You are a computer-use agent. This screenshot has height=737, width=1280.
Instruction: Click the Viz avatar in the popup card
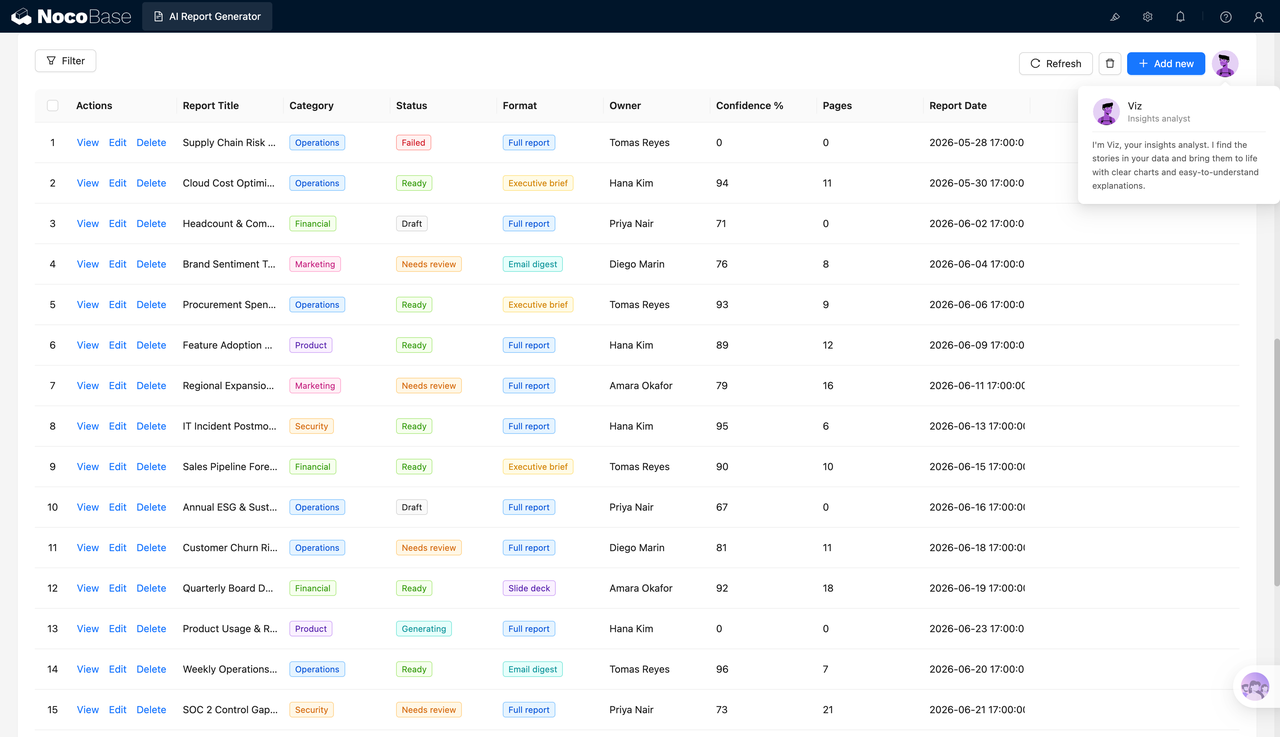click(1106, 111)
